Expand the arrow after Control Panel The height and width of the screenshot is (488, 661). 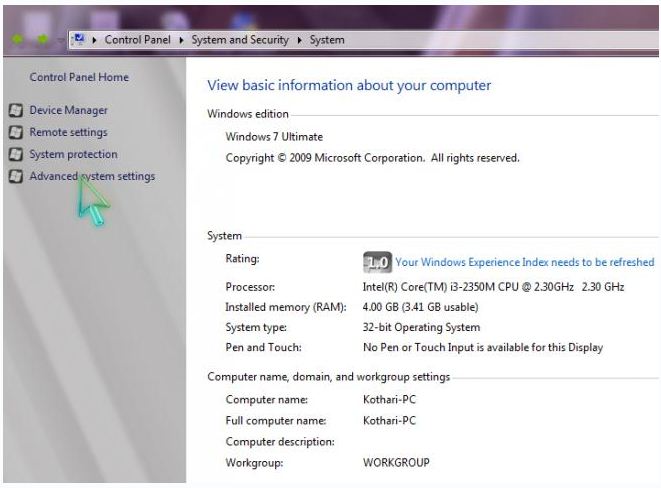pyautogui.click(x=181, y=40)
